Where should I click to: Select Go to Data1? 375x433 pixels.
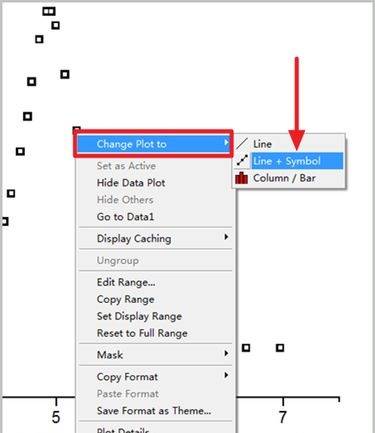click(125, 217)
